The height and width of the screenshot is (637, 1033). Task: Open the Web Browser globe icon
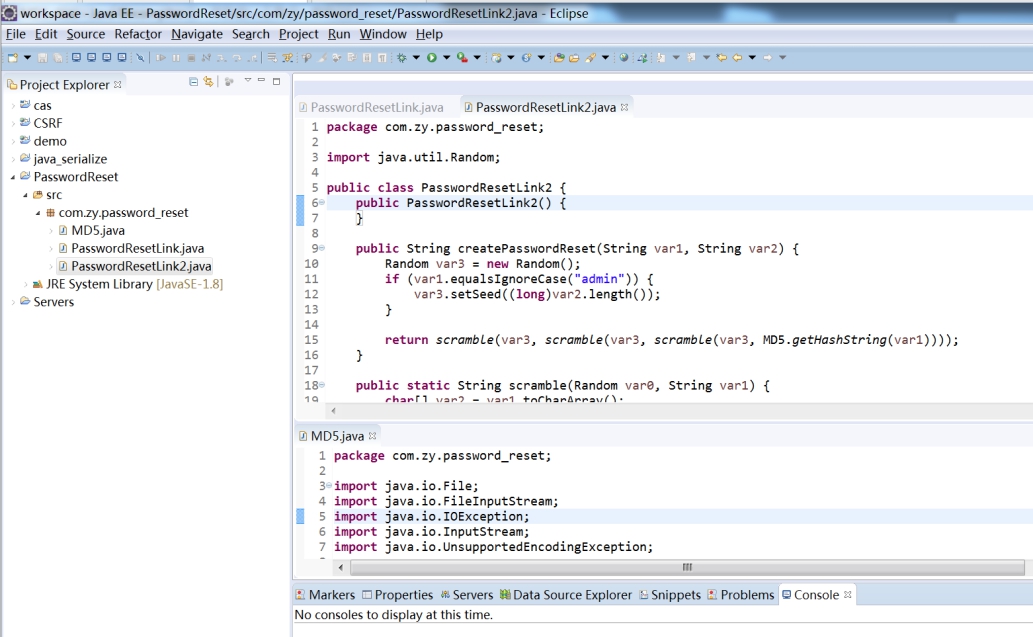pos(624,58)
